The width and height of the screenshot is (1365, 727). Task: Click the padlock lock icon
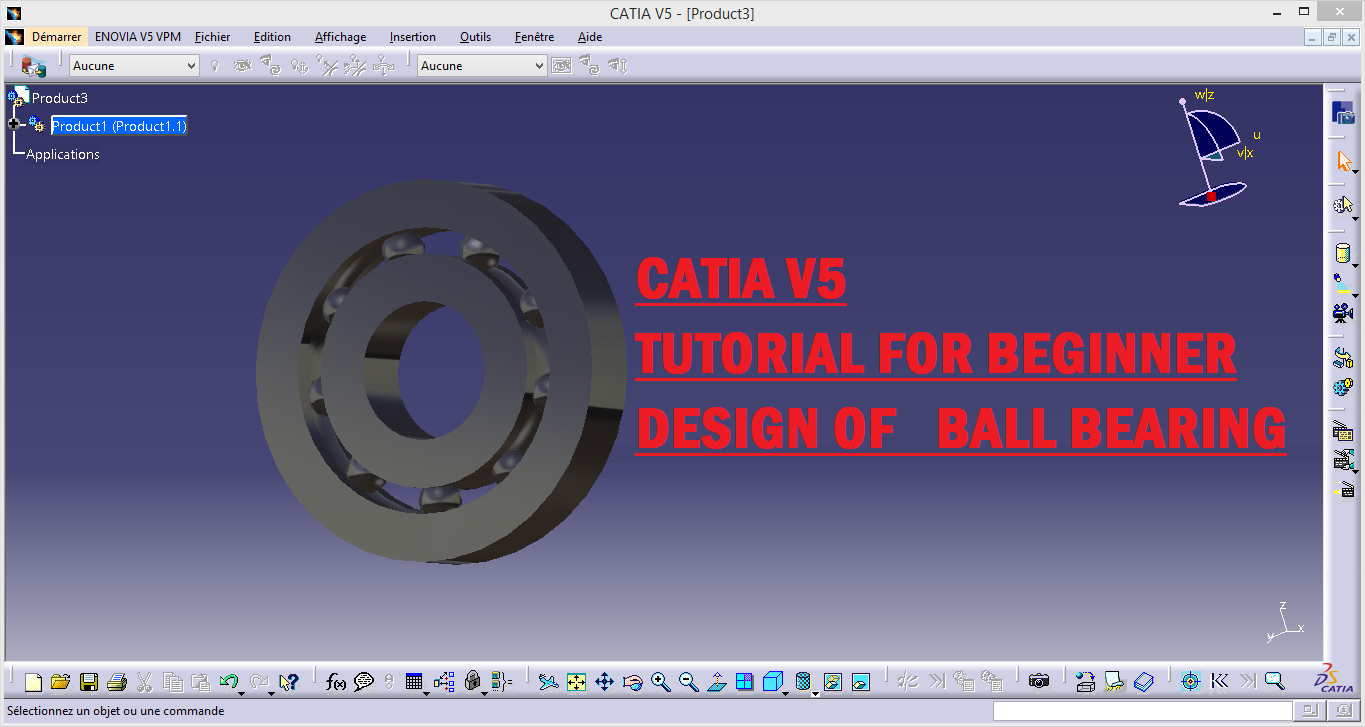473,682
